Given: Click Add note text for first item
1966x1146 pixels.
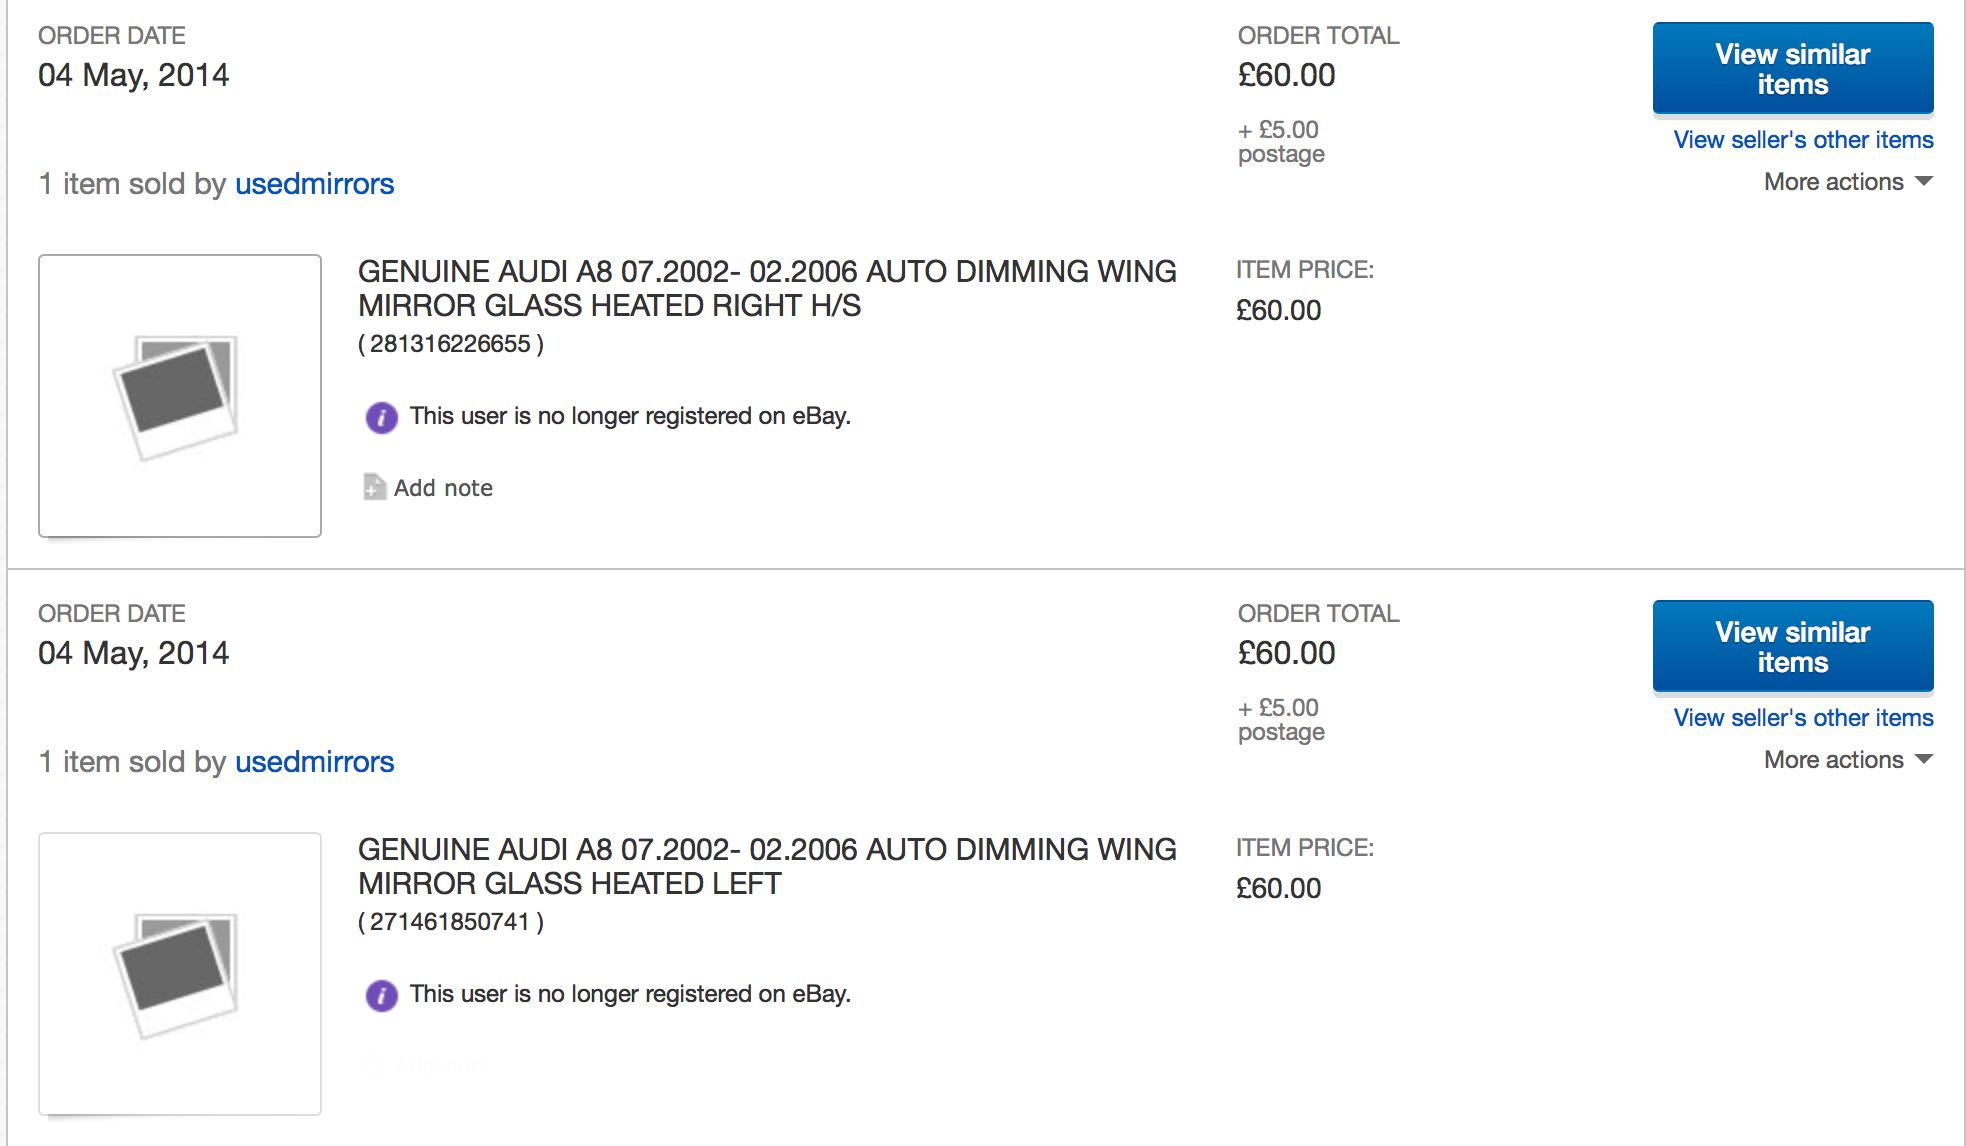Looking at the screenshot, I should tap(443, 488).
